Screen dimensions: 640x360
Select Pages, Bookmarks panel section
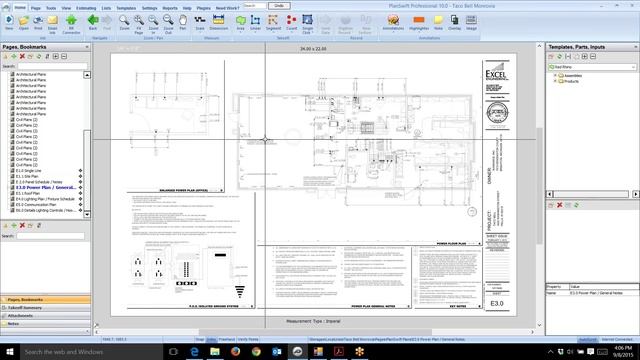(x=45, y=300)
